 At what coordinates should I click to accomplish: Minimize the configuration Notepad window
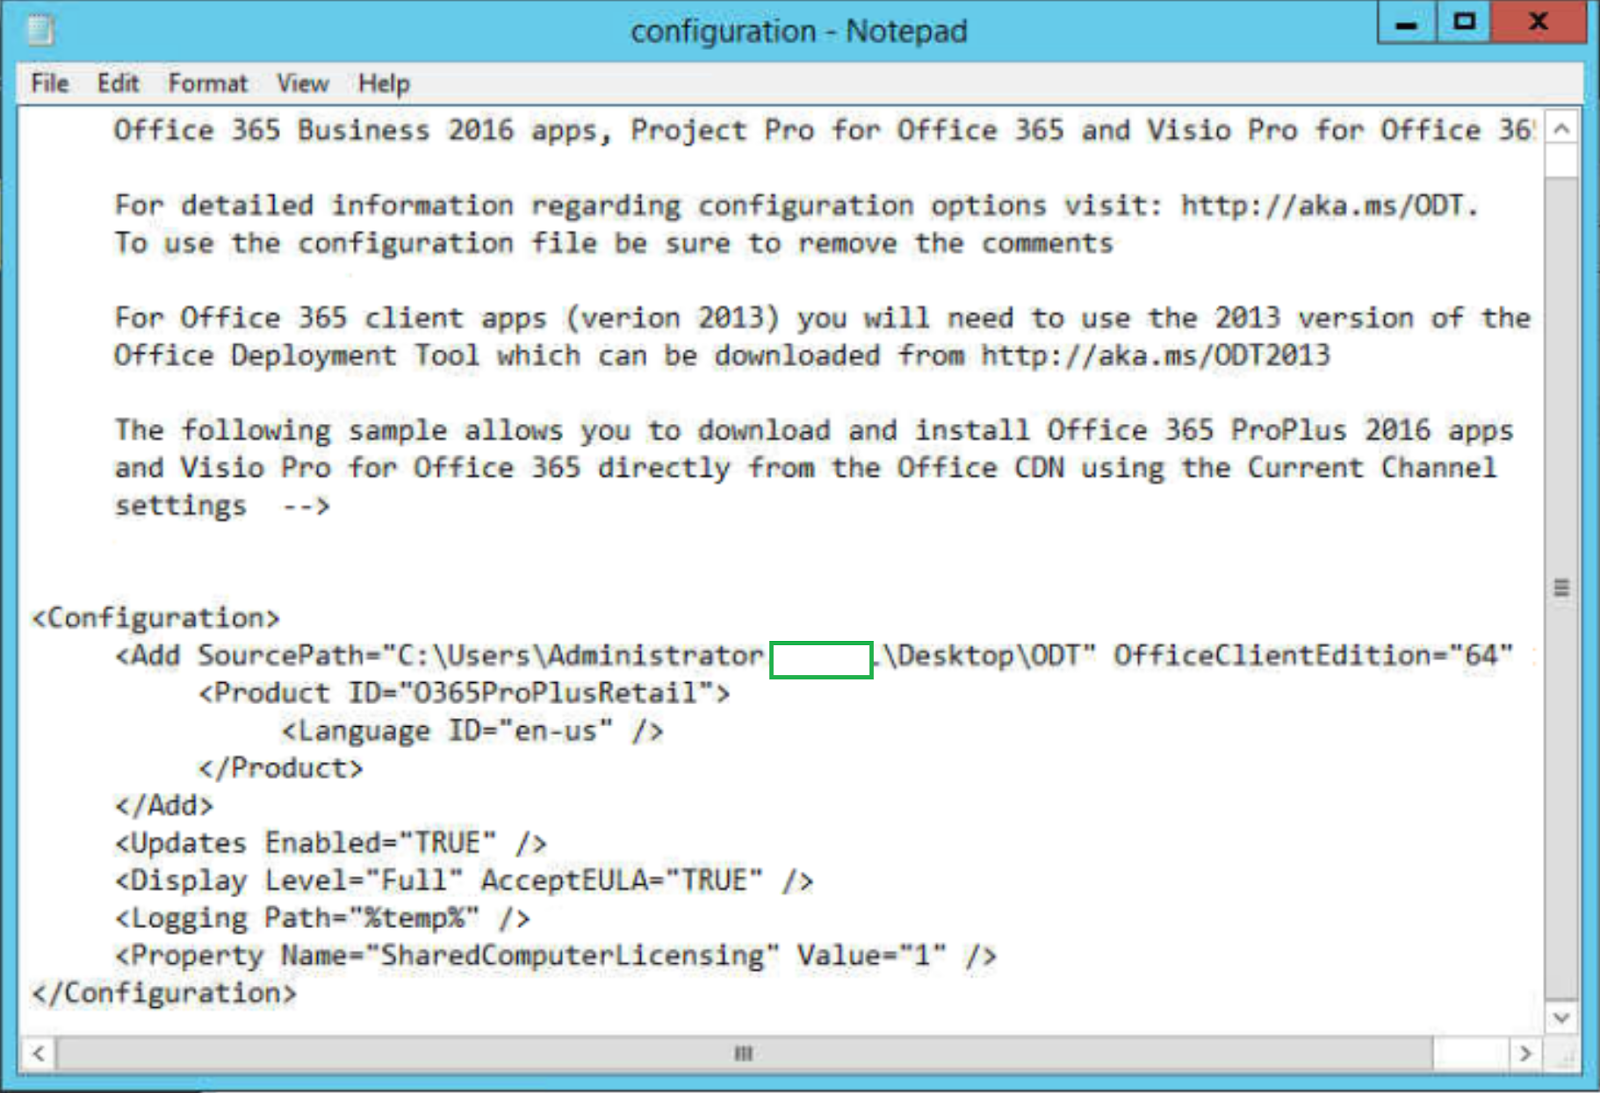[1406, 22]
